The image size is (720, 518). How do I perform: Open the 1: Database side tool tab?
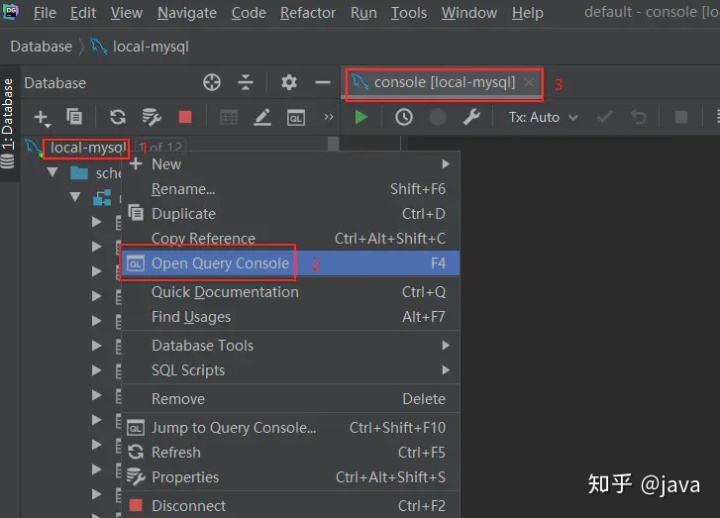(8, 124)
